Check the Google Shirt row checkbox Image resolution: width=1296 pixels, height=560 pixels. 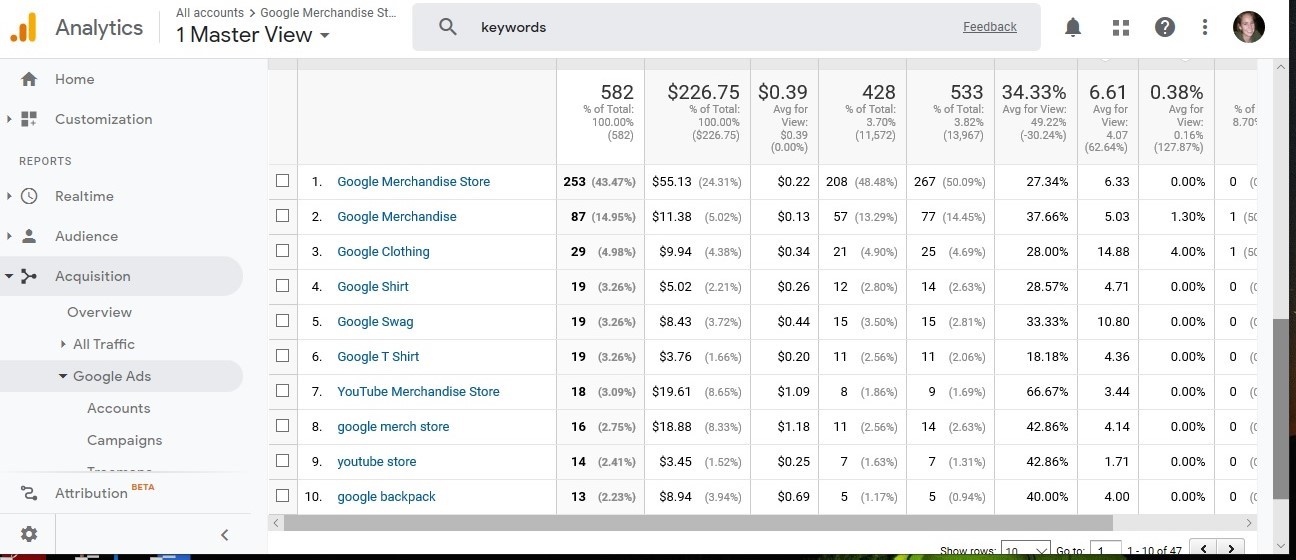click(x=282, y=286)
